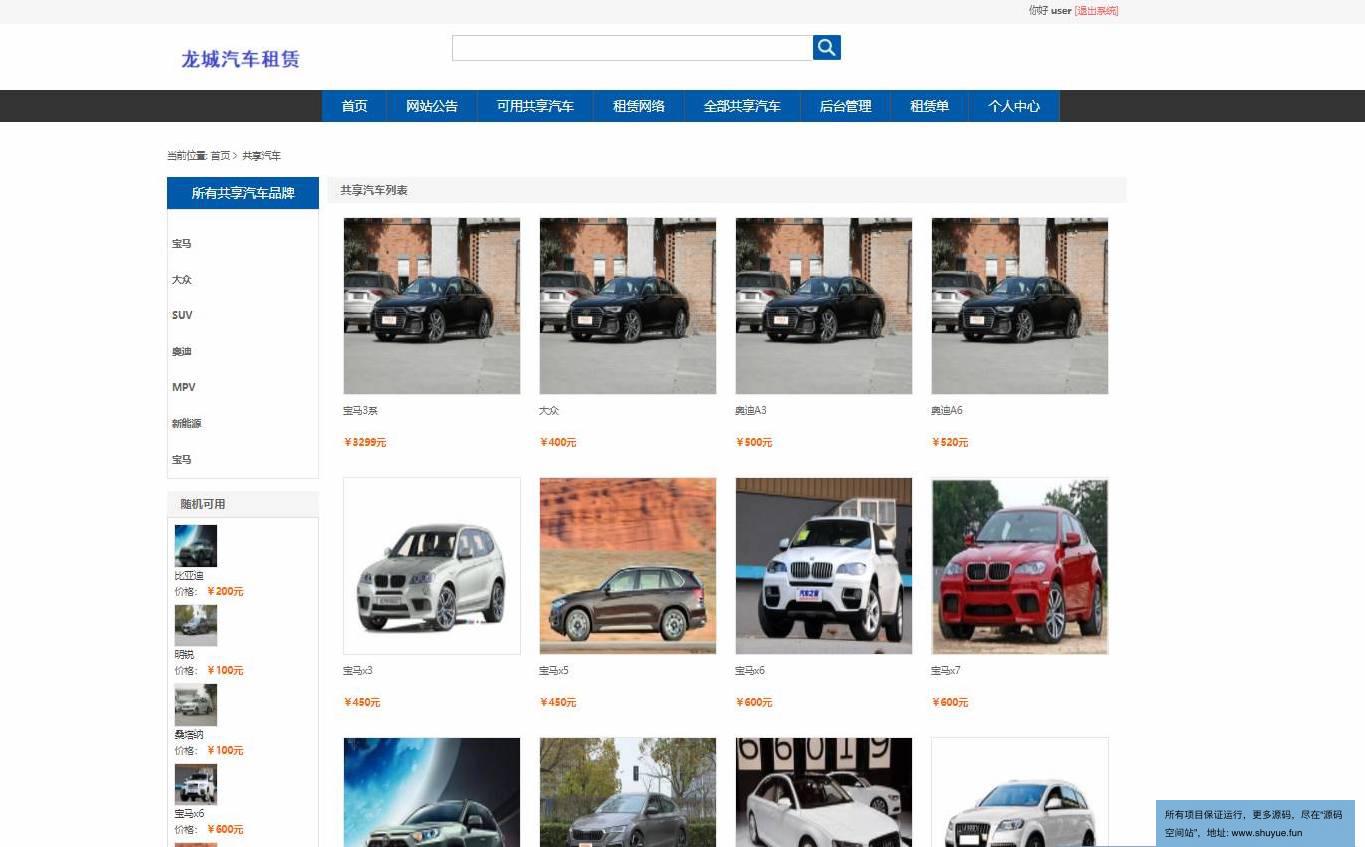Click the ¥3299元 price
The image size is (1365, 847).
[x=365, y=442]
